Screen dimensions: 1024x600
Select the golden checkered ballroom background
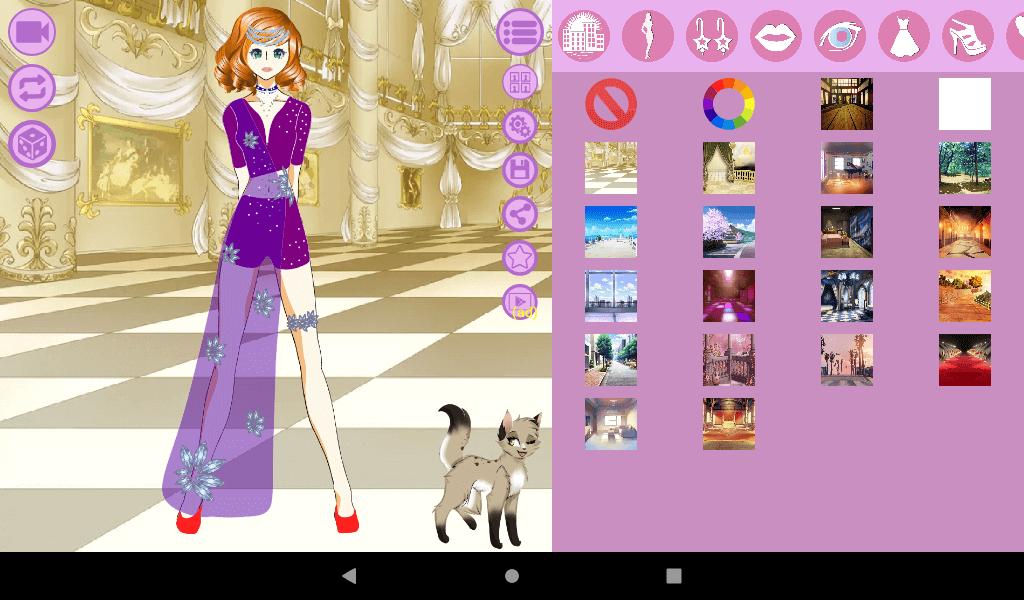coord(611,168)
